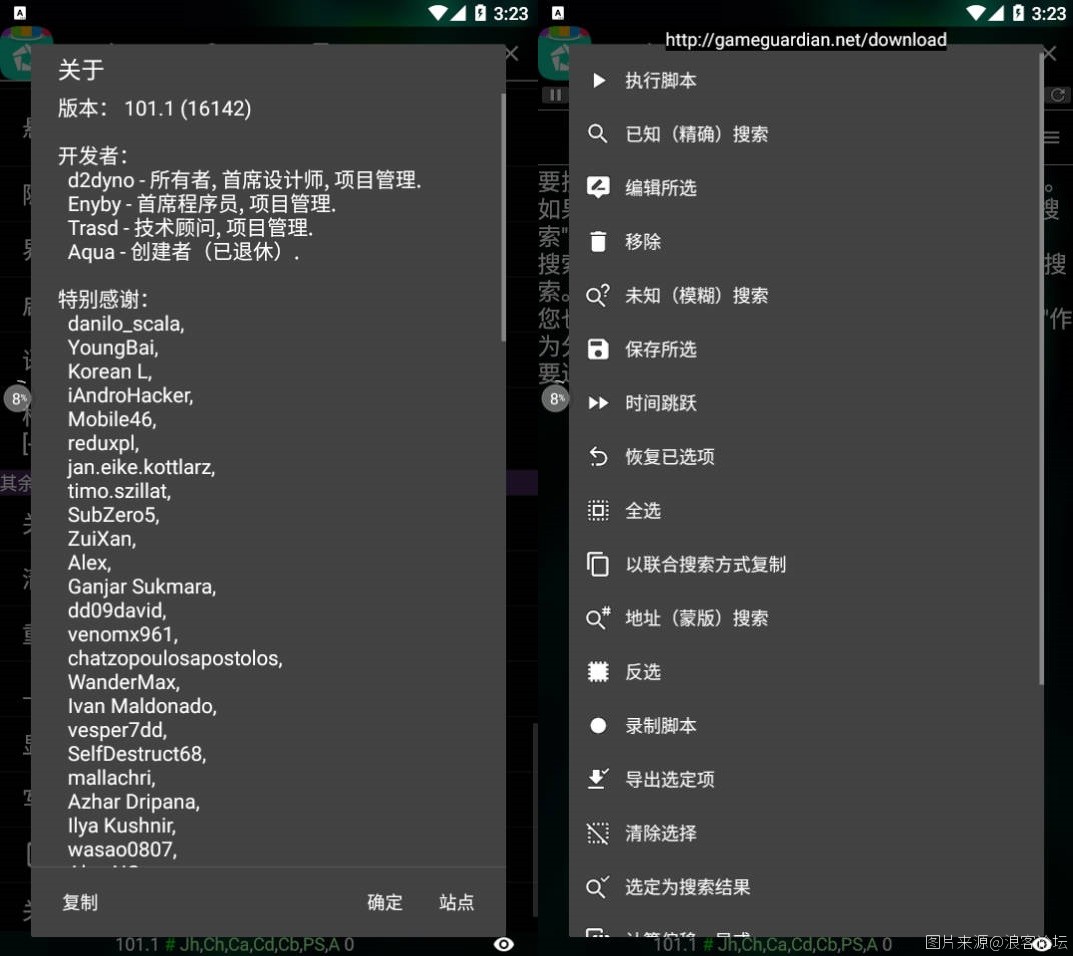
Task: Click the right menu list scrollbar
Action: pos(1041,370)
